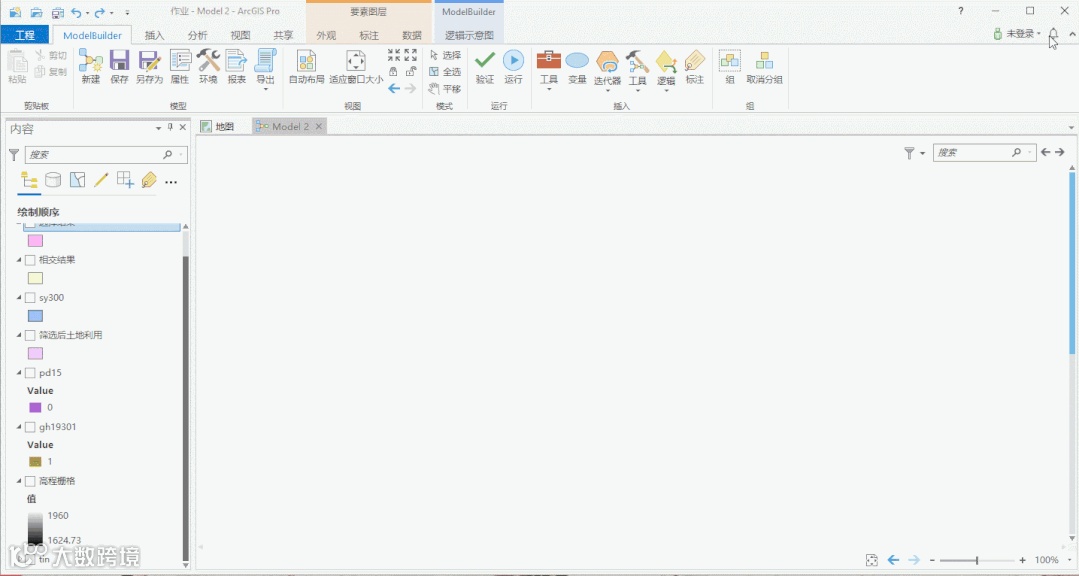Open 环境 environments settings

(208, 67)
